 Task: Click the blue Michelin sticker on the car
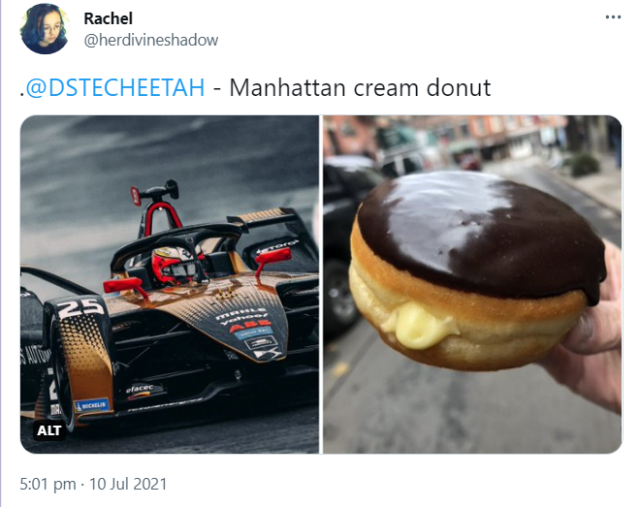92,405
